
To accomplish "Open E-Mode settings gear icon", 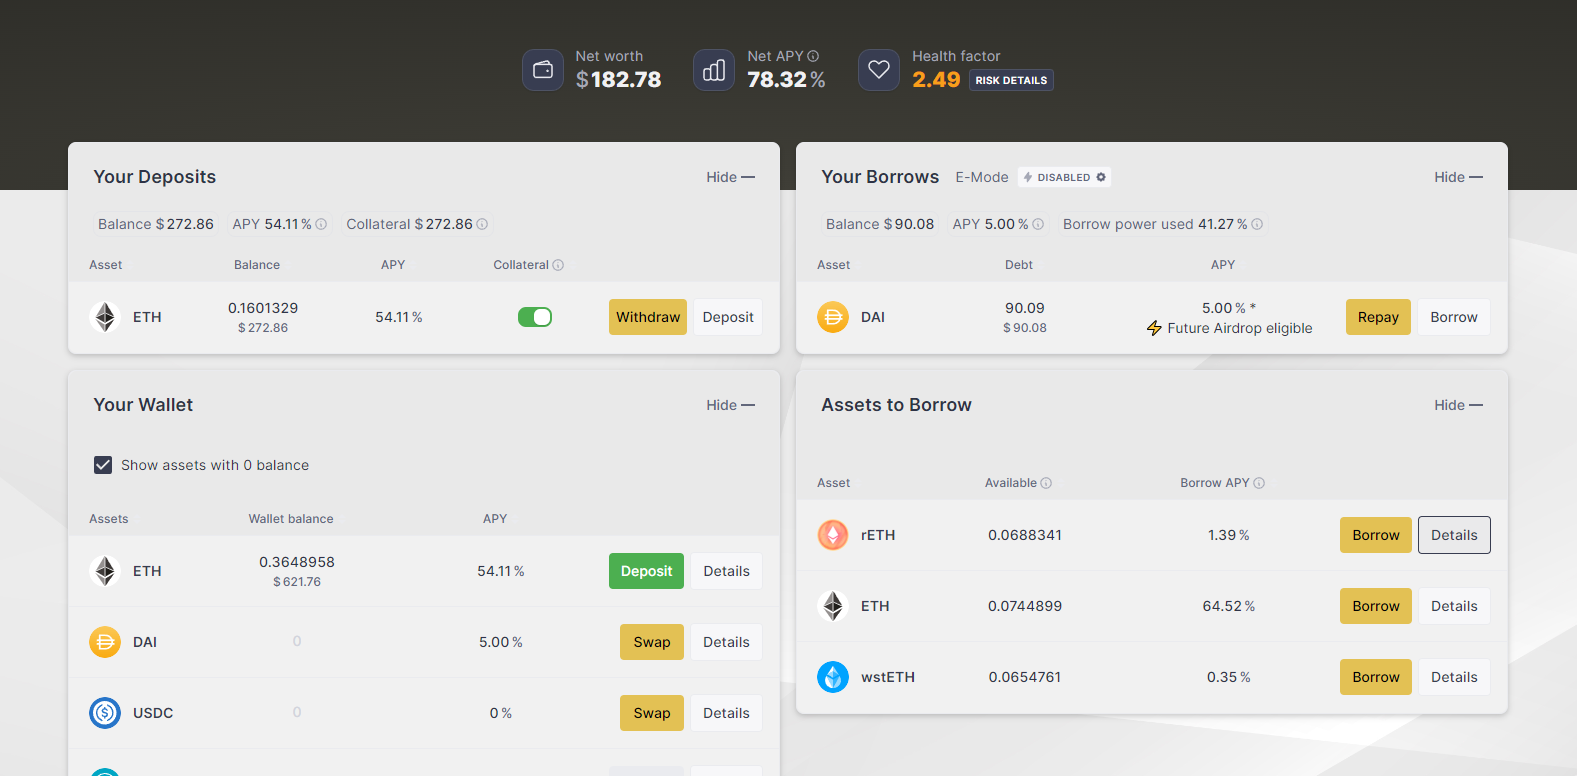I will pyautogui.click(x=1101, y=177).
